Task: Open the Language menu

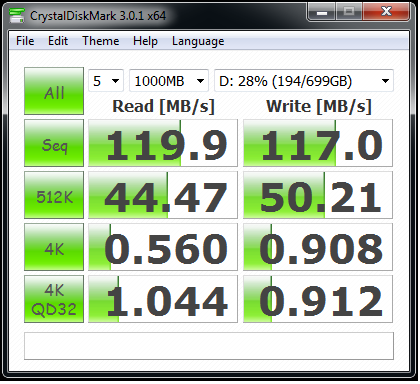Action: [198, 41]
